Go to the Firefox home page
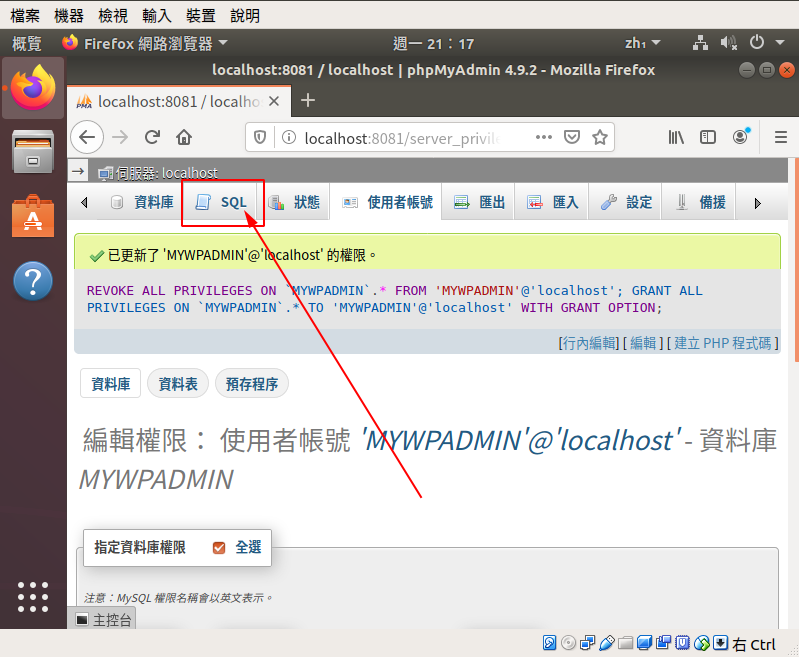 tap(184, 137)
